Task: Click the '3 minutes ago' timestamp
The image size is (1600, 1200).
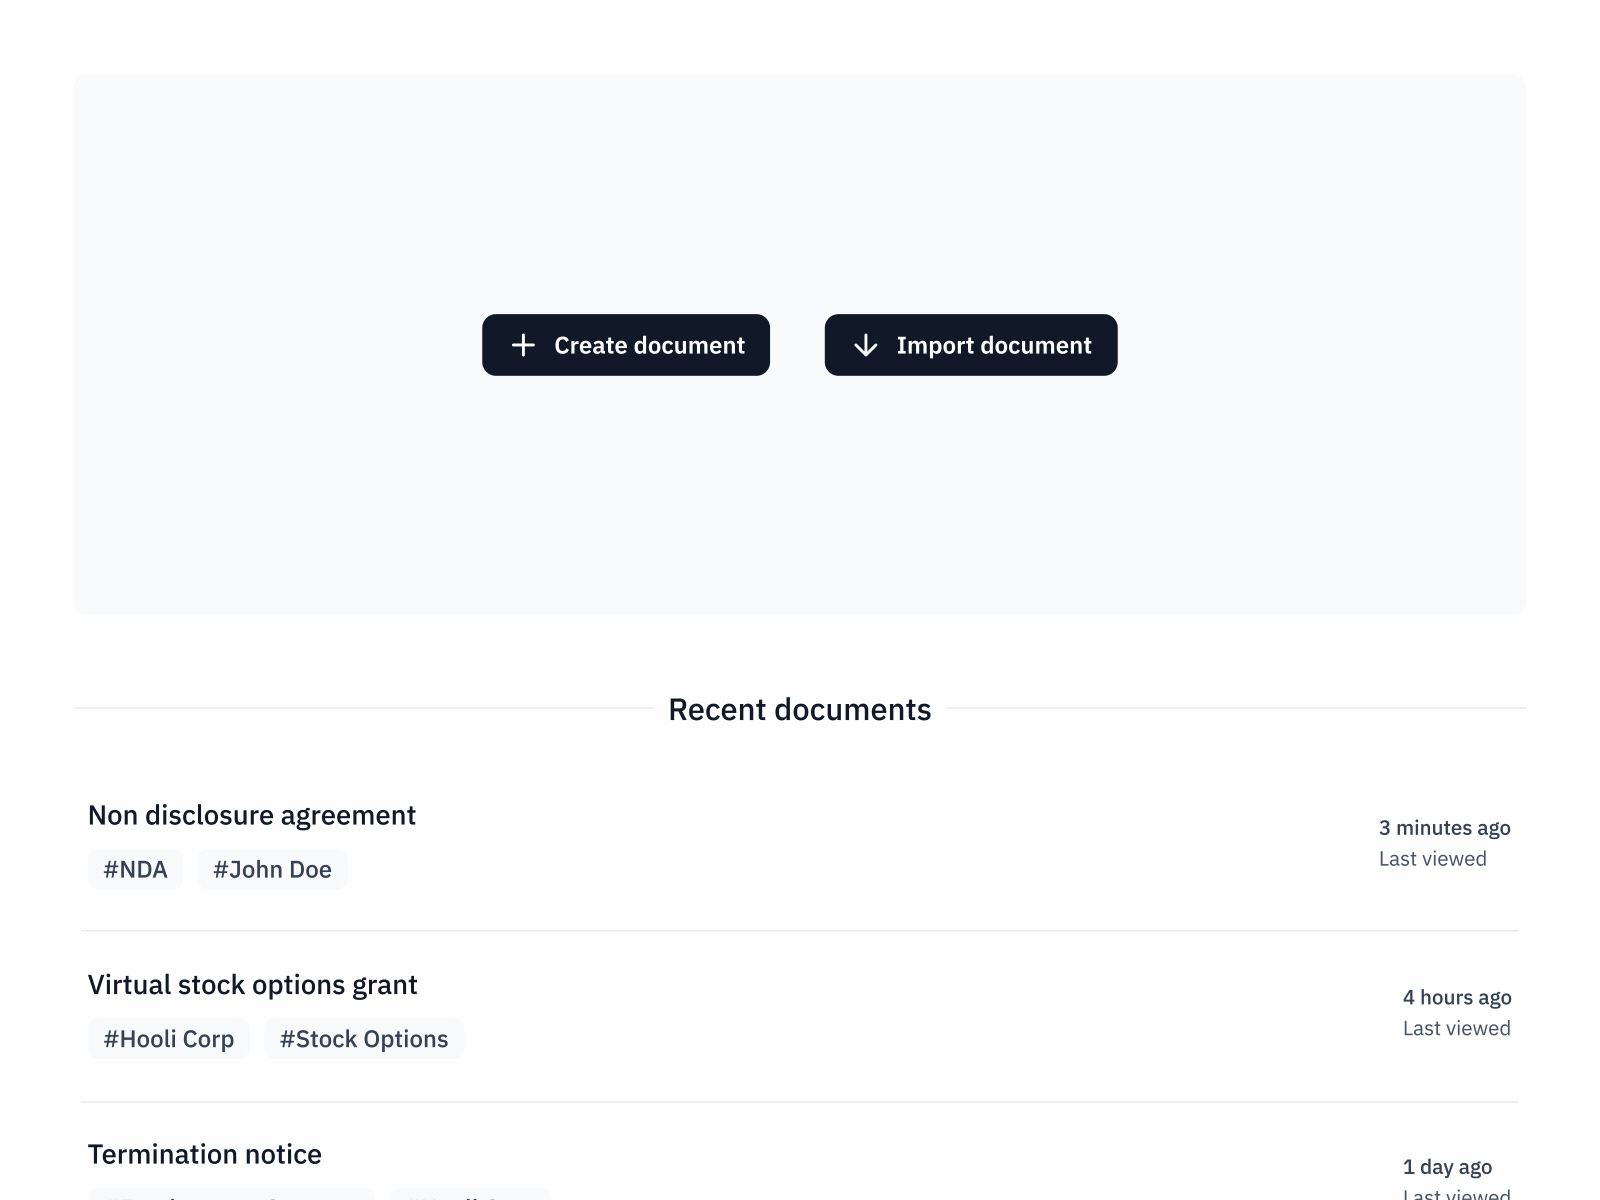Action: [1444, 828]
